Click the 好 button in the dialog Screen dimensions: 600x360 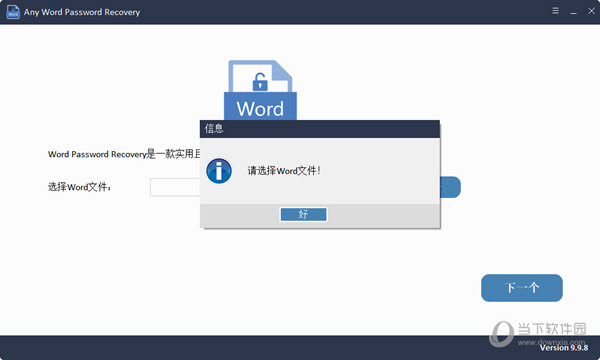point(303,214)
